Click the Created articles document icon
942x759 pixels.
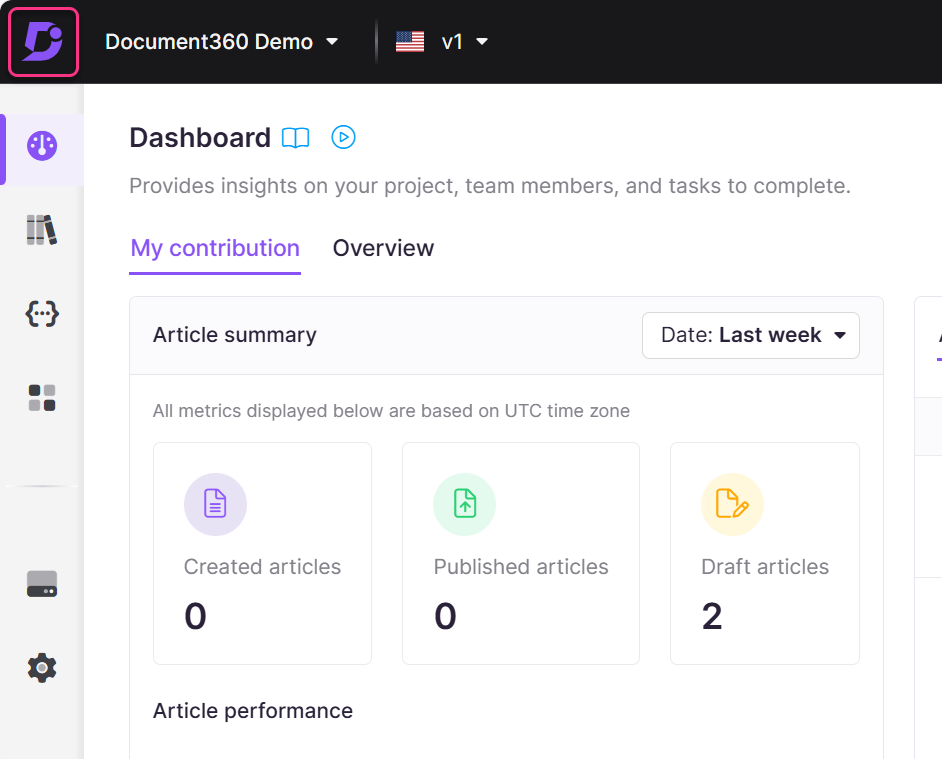coord(215,504)
